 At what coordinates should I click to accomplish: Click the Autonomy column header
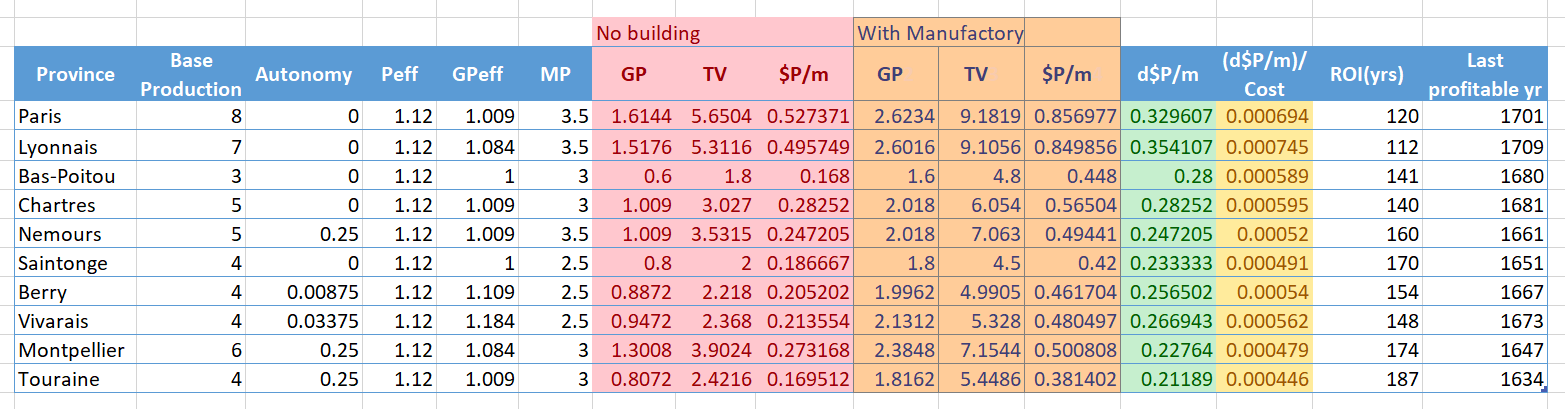pos(303,74)
